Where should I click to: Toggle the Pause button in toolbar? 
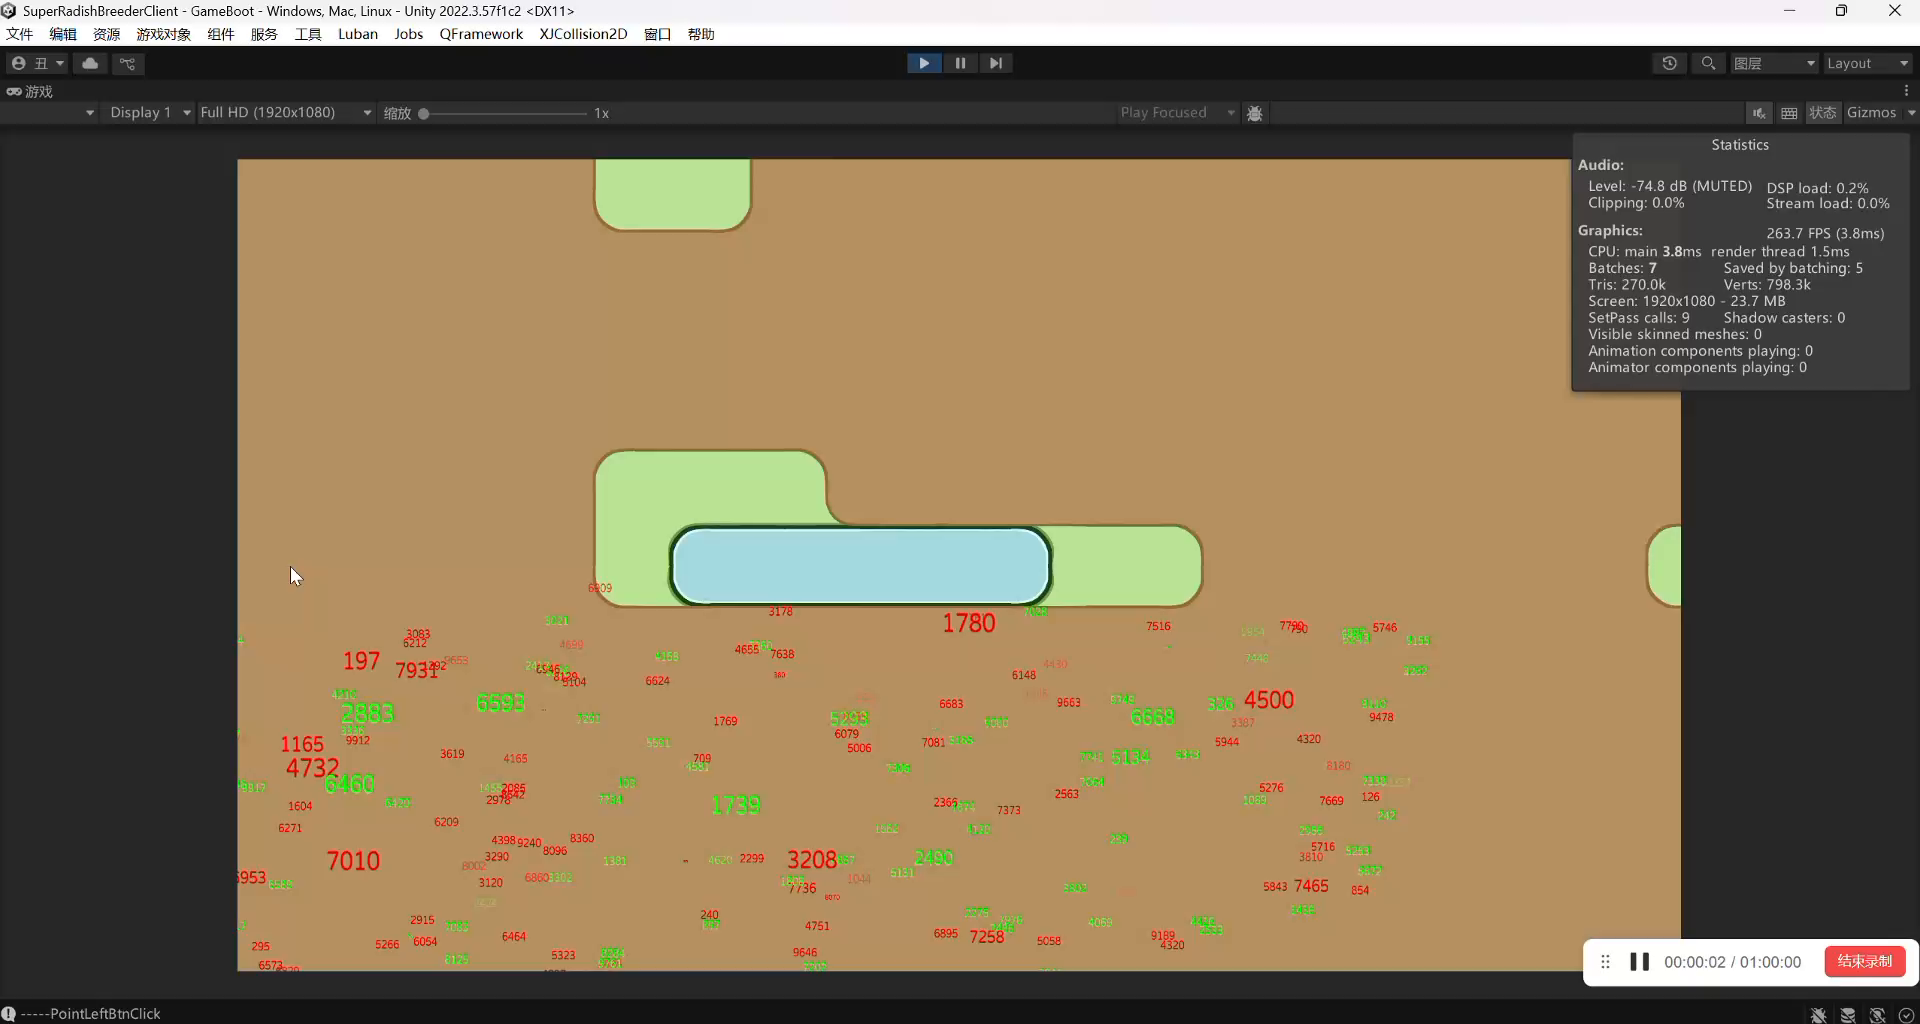click(x=959, y=63)
